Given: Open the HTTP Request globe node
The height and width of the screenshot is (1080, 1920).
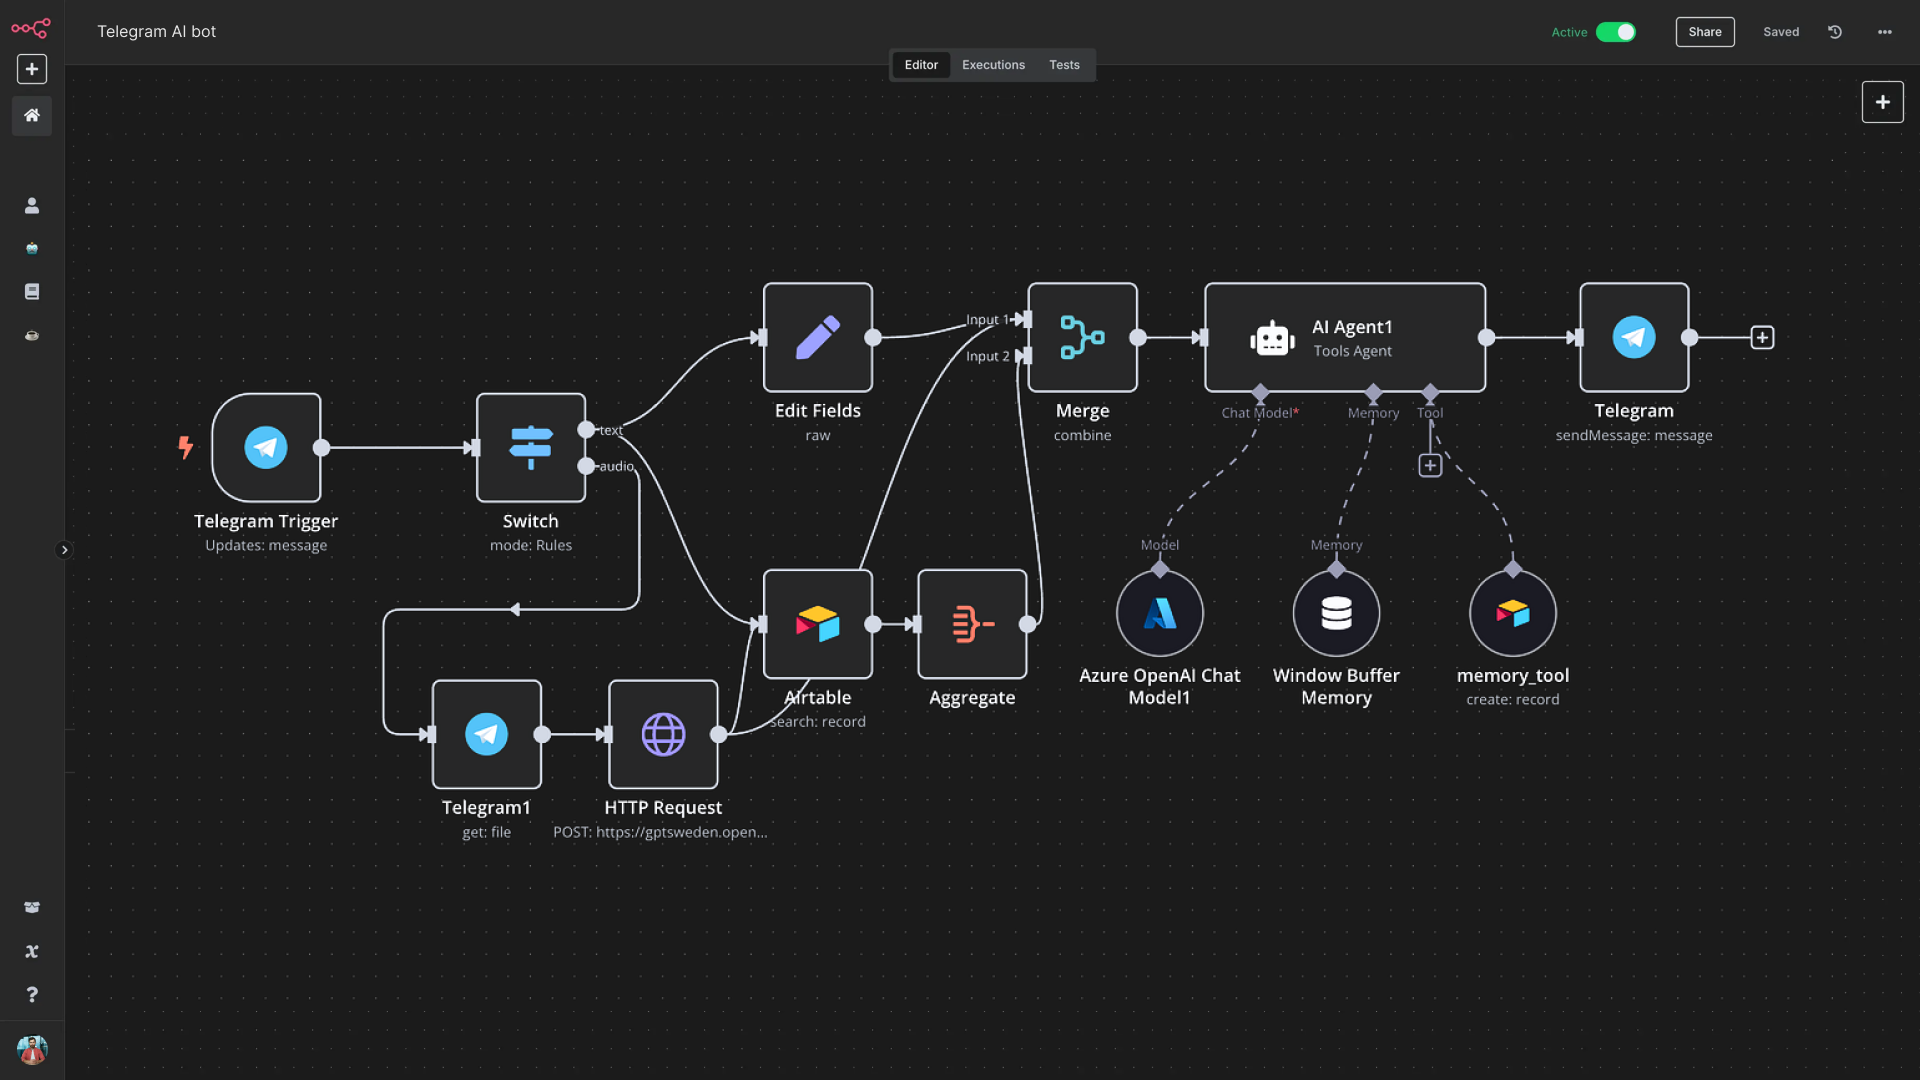Looking at the screenshot, I should [663, 734].
